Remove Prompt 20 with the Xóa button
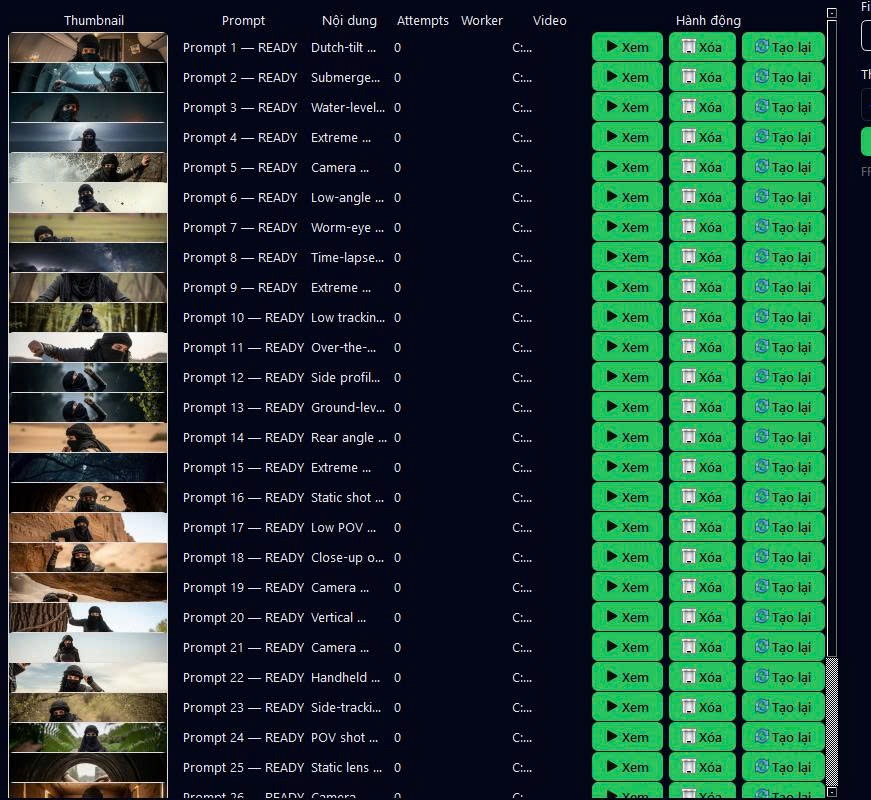 [x=701, y=617]
